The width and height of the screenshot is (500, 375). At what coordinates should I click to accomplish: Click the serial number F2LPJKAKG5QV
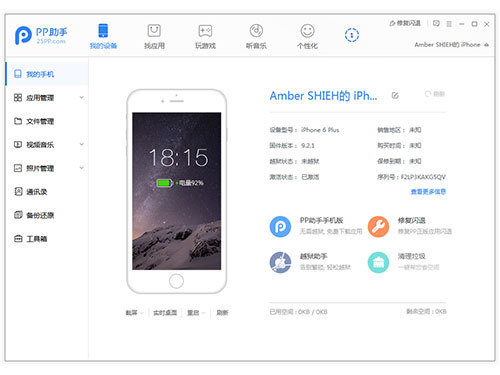coord(423,177)
